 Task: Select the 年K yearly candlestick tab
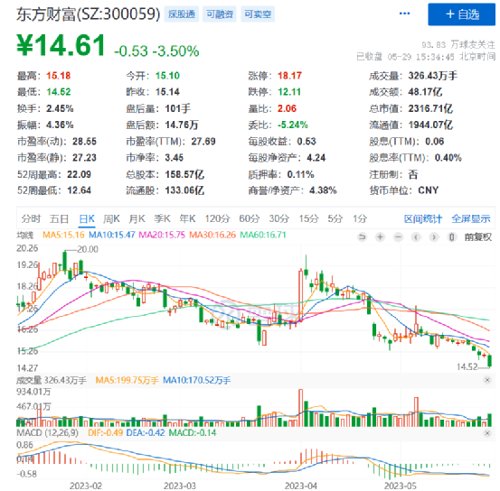pyautogui.click(x=188, y=219)
